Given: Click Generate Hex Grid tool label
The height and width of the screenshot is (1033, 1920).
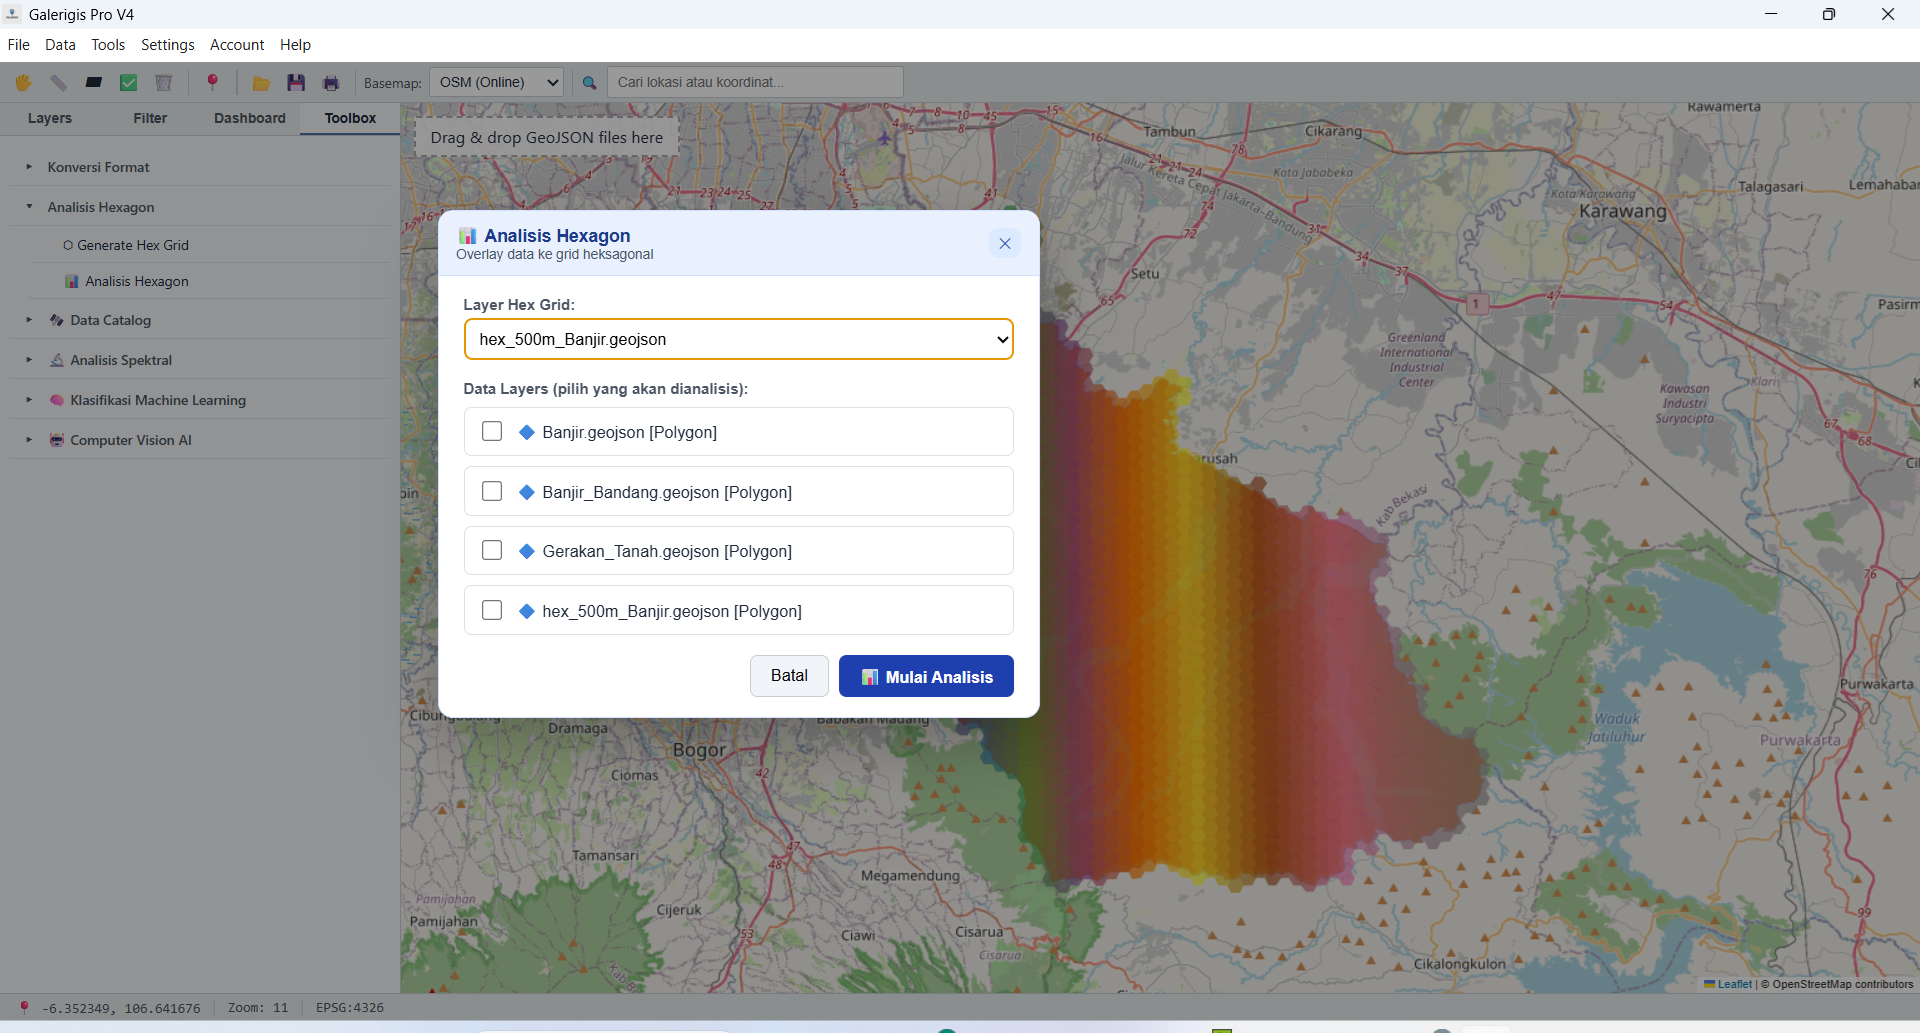Looking at the screenshot, I should (x=133, y=245).
